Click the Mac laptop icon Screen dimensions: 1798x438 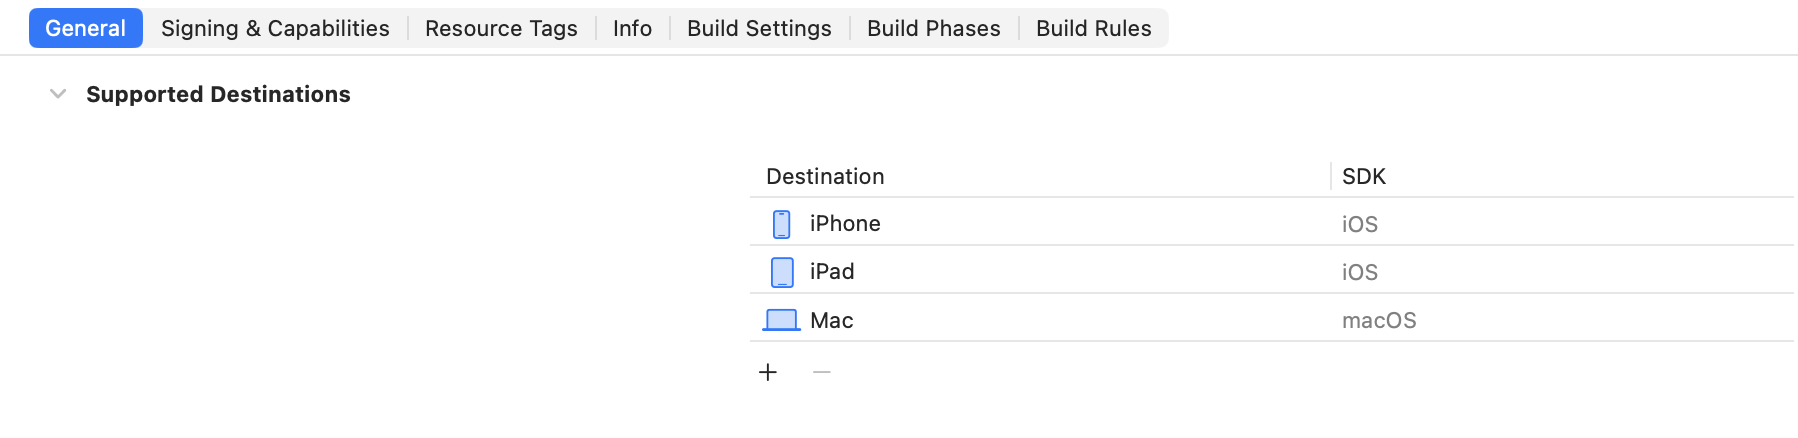[x=781, y=320]
